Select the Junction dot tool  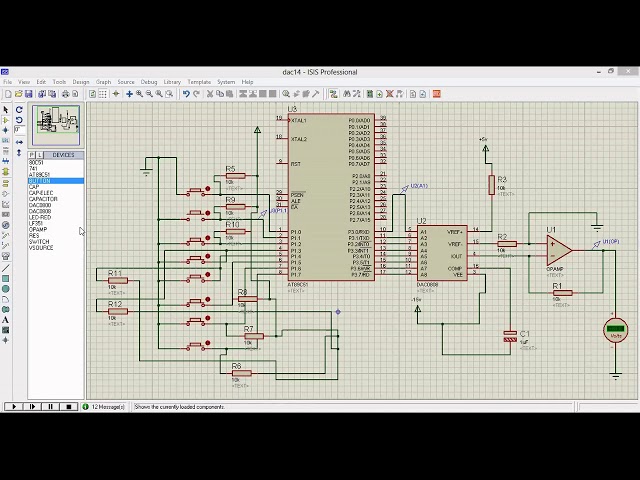point(6,130)
